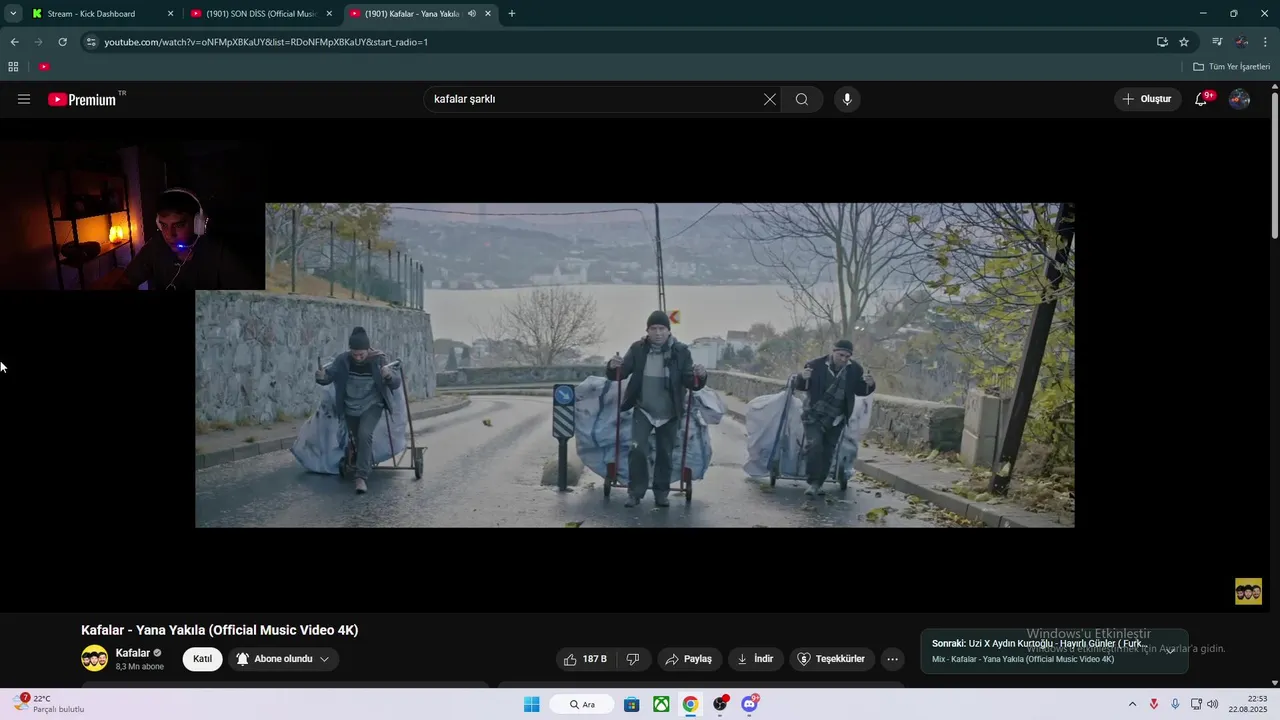Click the Katıl join button
1280x720 pixels.
pos(202,659)
